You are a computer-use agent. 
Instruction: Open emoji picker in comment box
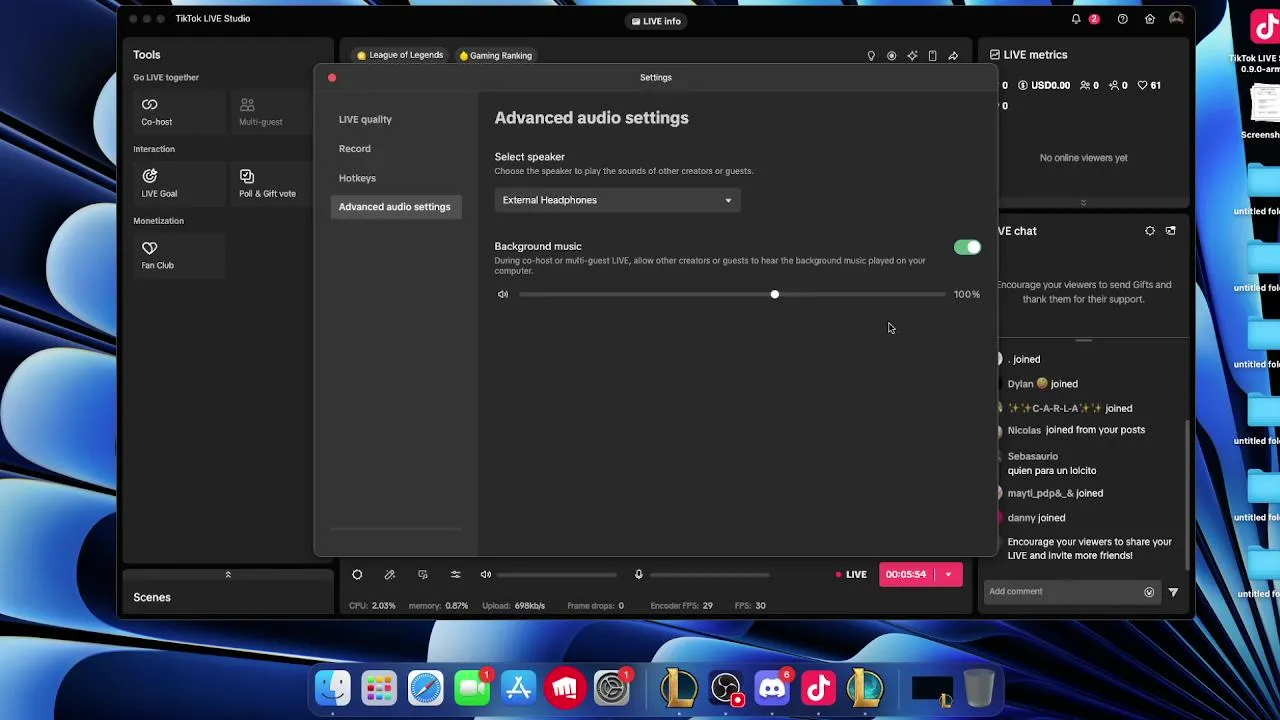tap(1149, 592)
